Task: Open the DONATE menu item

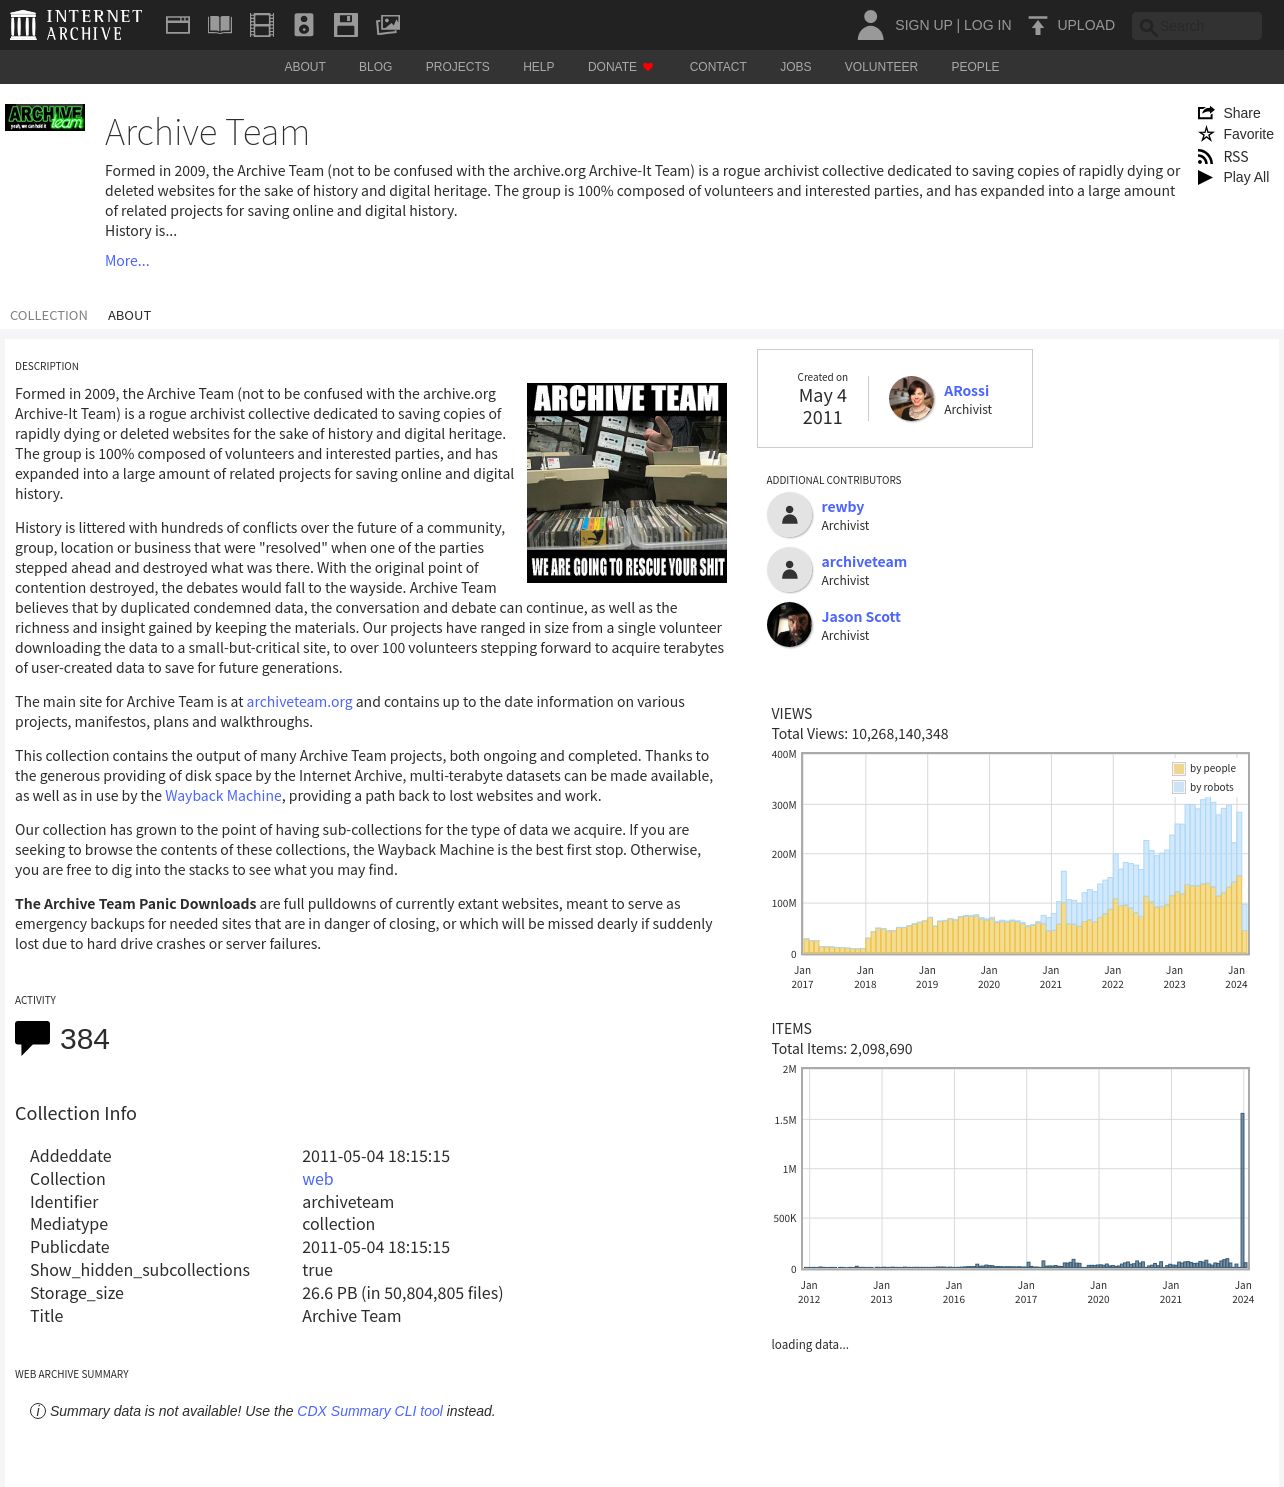Action: pos(621,67)
